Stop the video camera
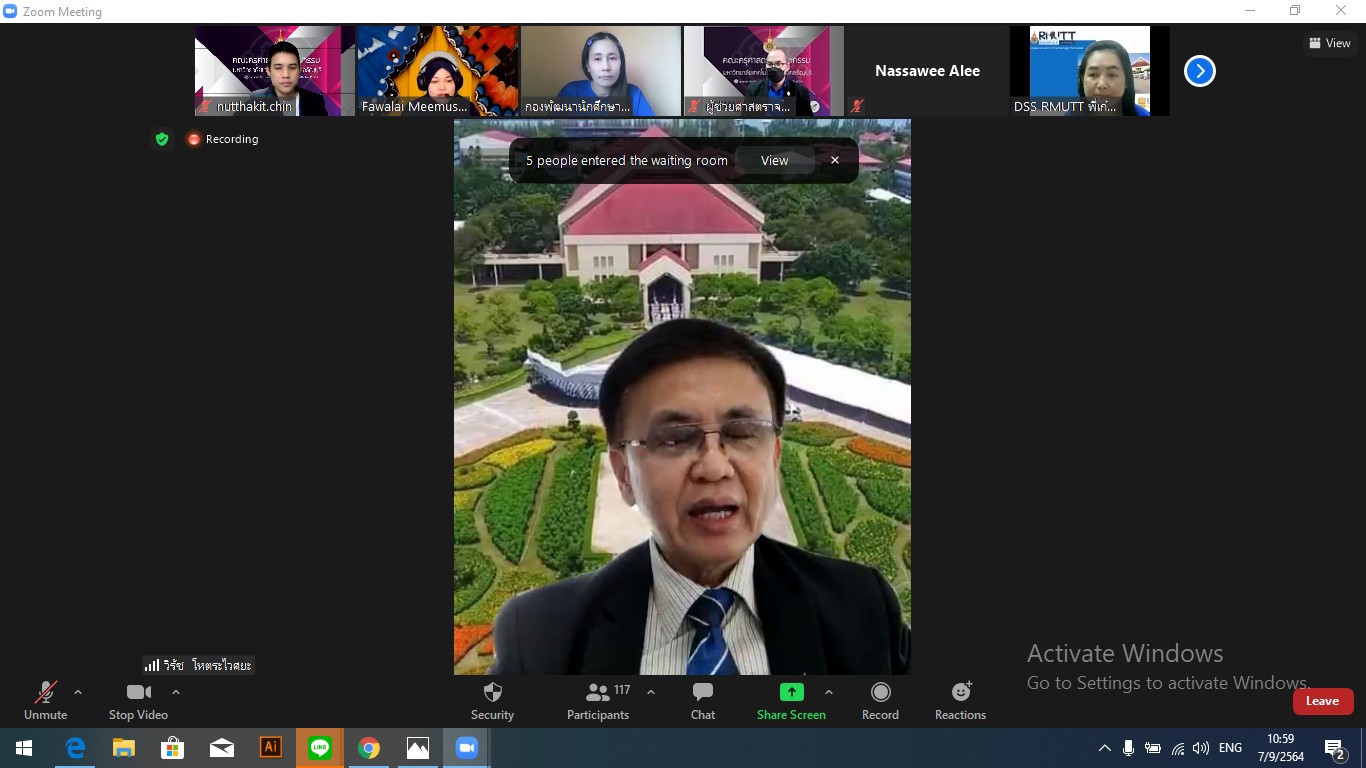The height and width of the screenshot is (768, 1366). click(x=138, y=700)
